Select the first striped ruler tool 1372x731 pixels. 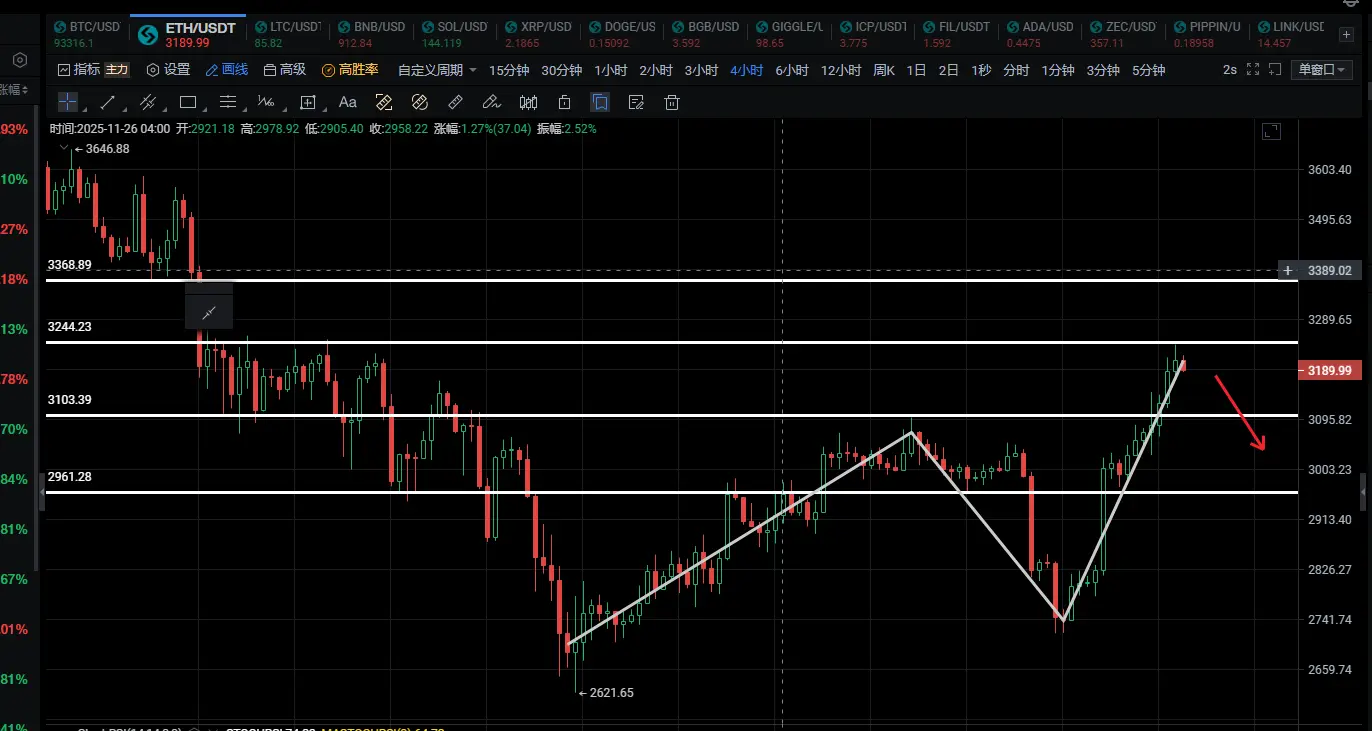click(x=383, y=102)
